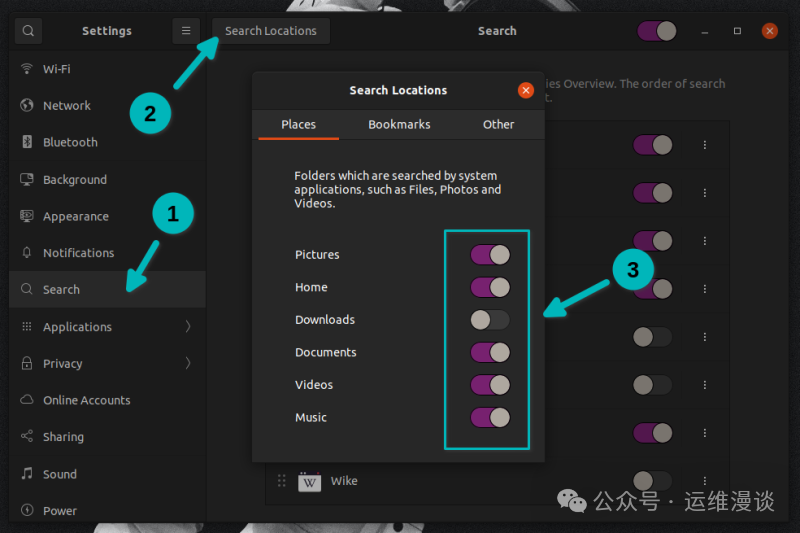Expand the Applications submenu chevron

click(188, 326)
